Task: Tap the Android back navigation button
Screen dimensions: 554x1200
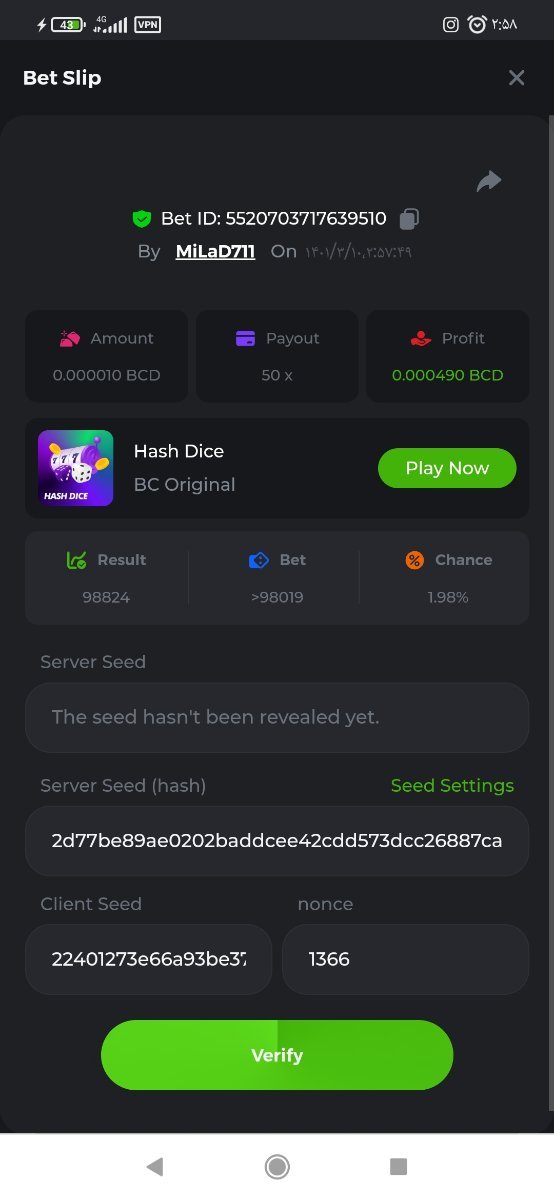Action: click(x=154, y=1166)
